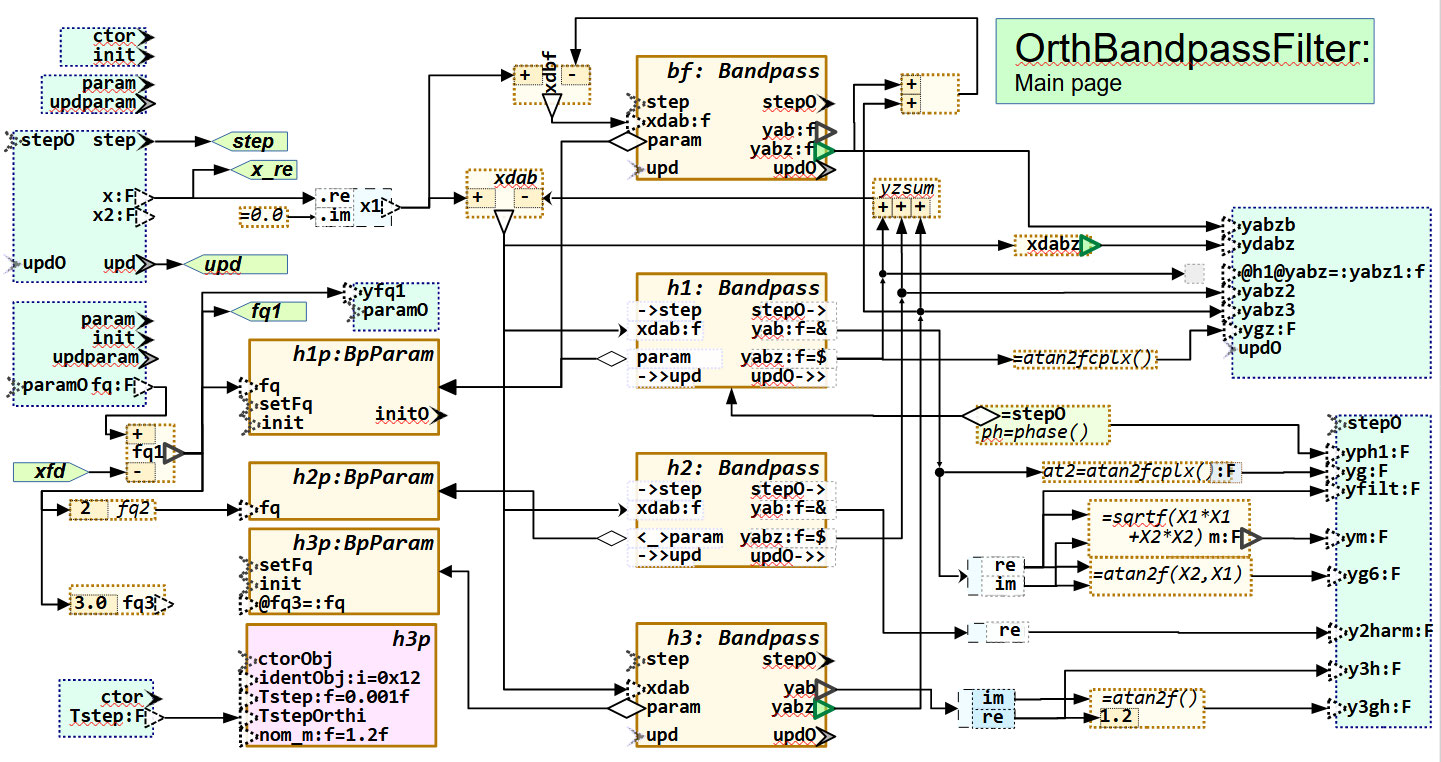The image size is (1441, 762).
Task: Select the diamond beside h2 Bandpass param
Action: (x=611, y=538)
